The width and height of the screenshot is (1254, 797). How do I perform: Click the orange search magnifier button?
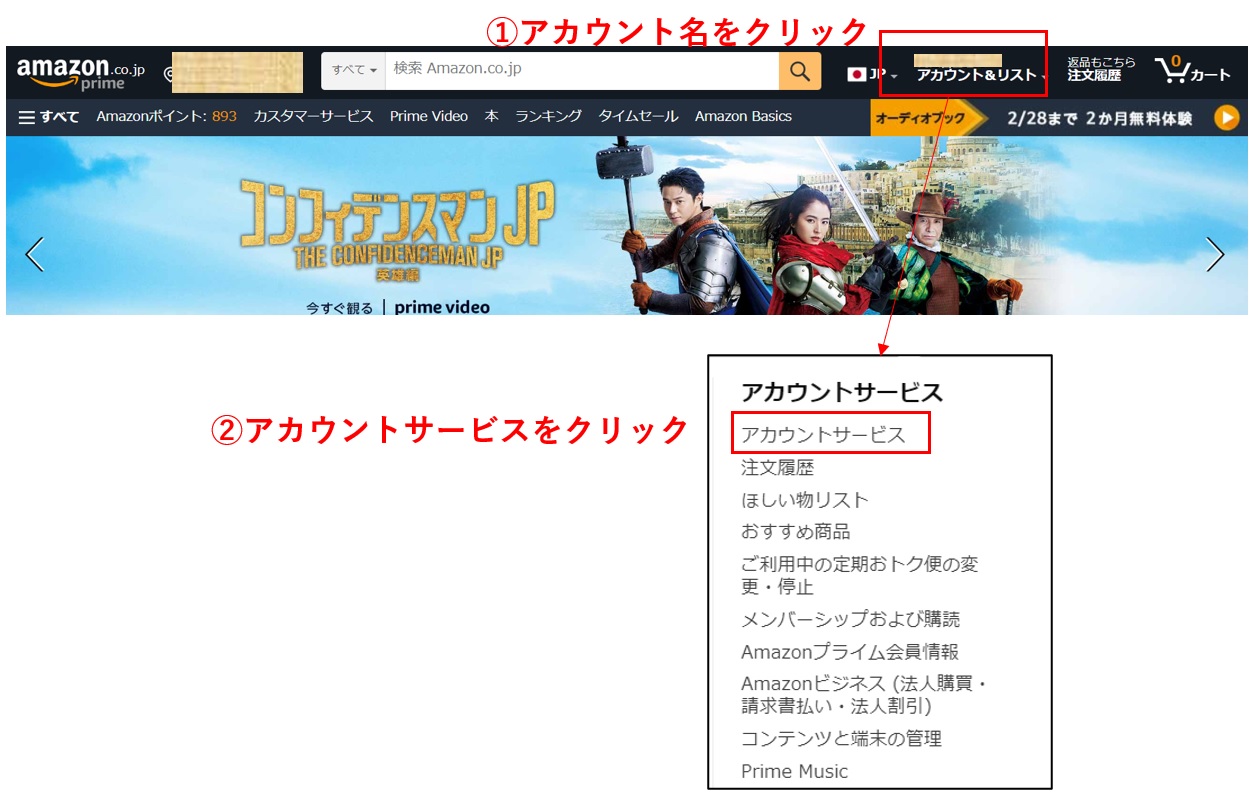(x=799, y=71)
